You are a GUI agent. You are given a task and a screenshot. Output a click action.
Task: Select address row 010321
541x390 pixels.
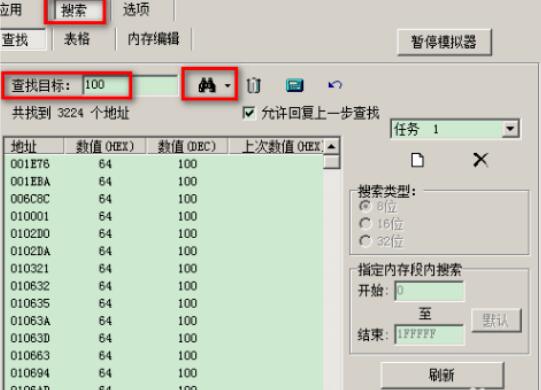coord(164,269)
